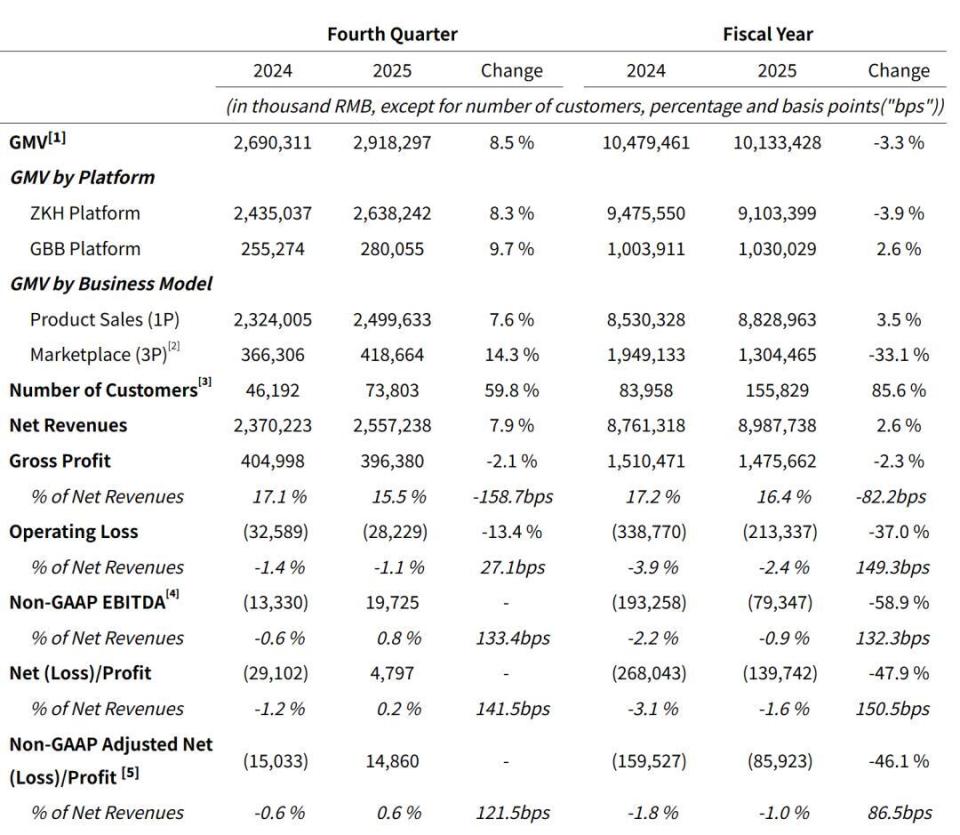Click the GMV by Platform section heading
The width and height of the screenshot is (960, 835).
(82, 177)
